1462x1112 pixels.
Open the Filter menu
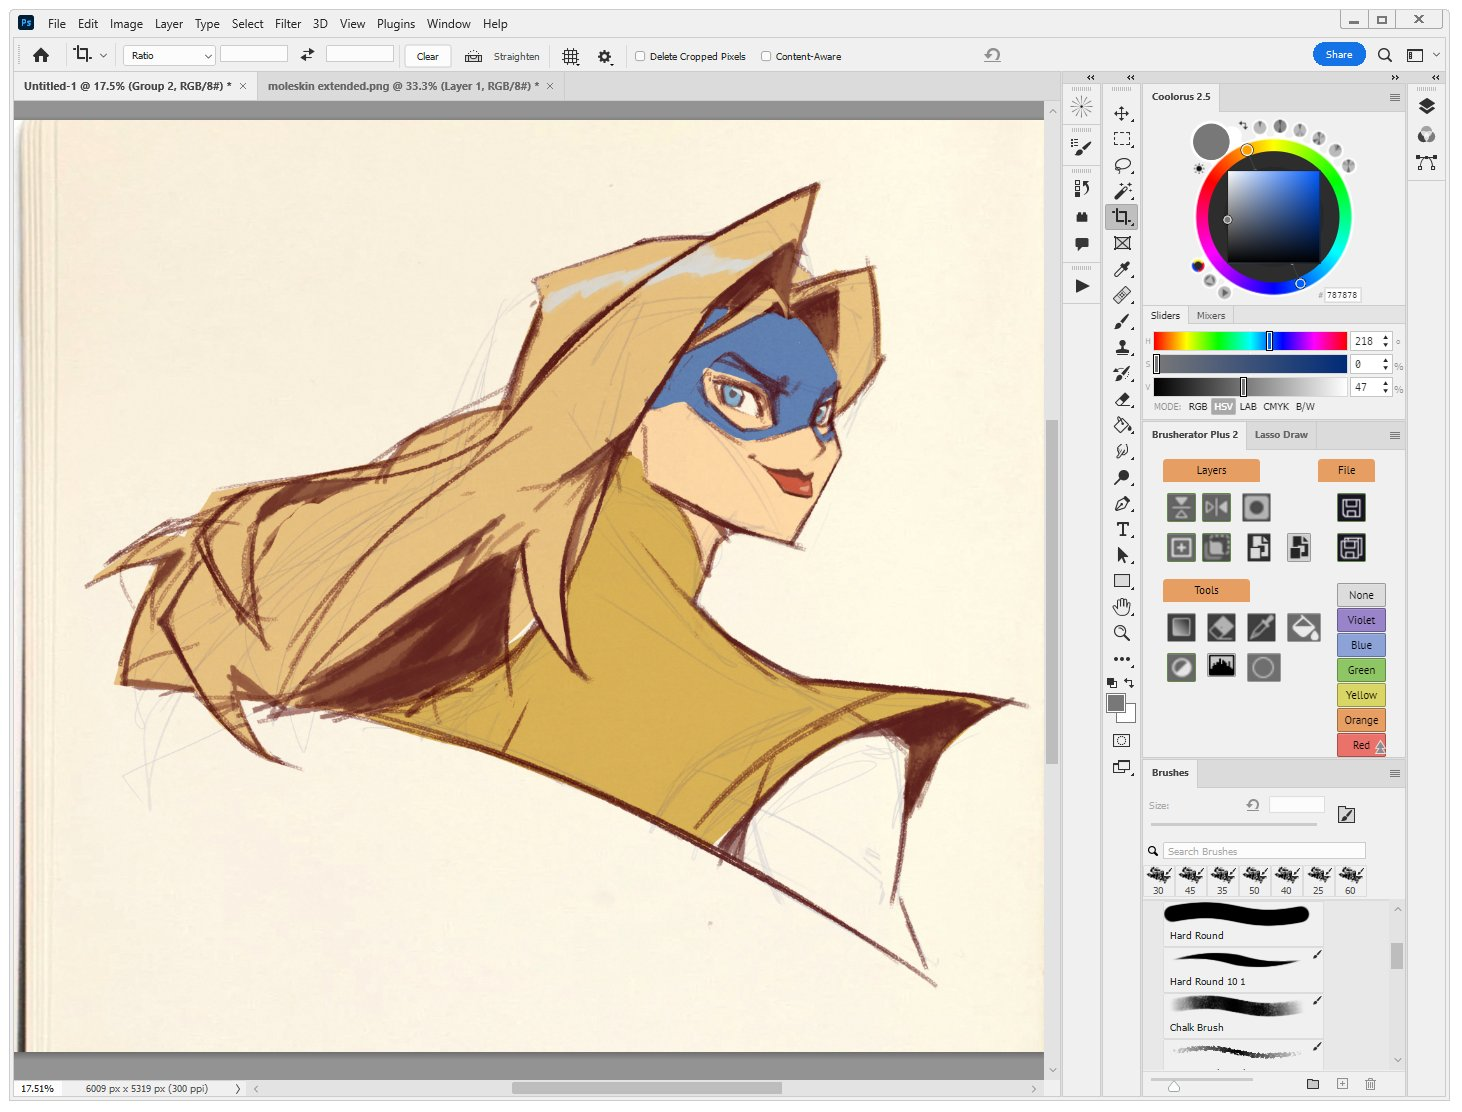point(288,24)
